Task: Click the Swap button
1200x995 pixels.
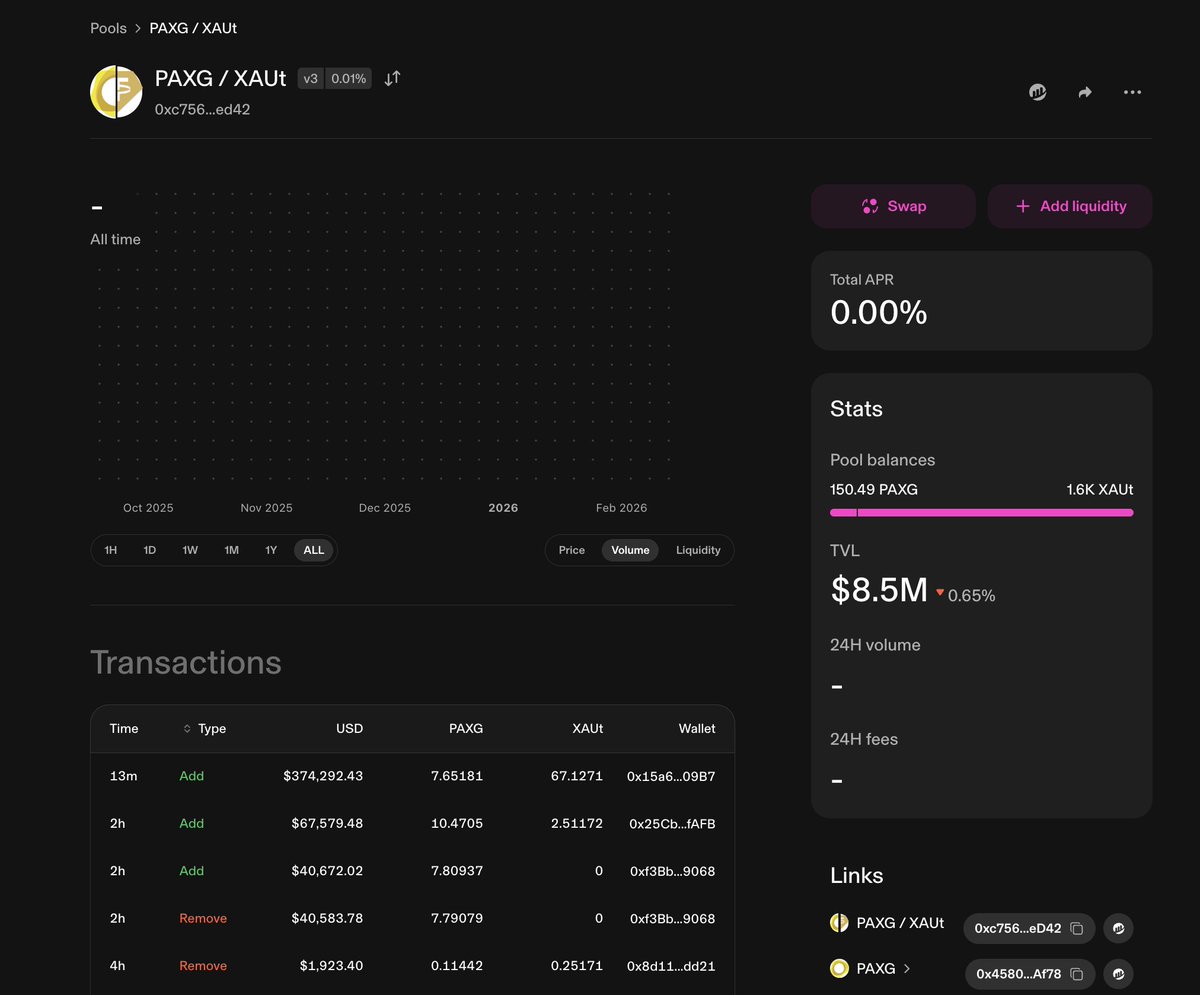Action: (893, 206)
